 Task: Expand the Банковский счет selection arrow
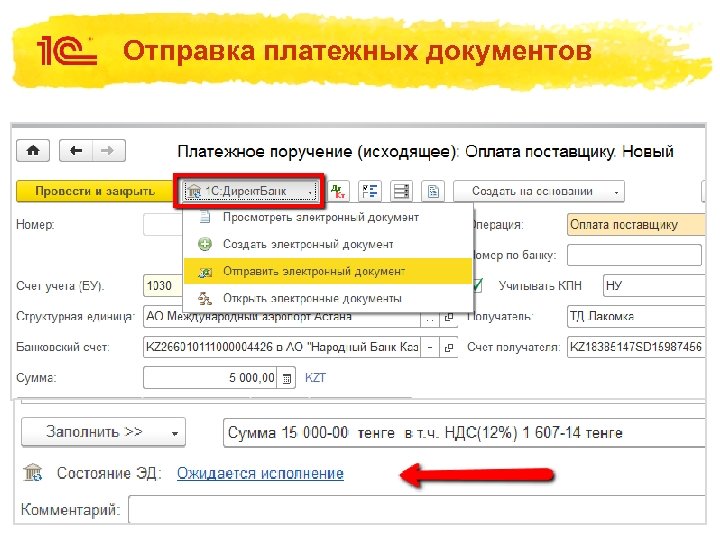click(x=430, y=348)
